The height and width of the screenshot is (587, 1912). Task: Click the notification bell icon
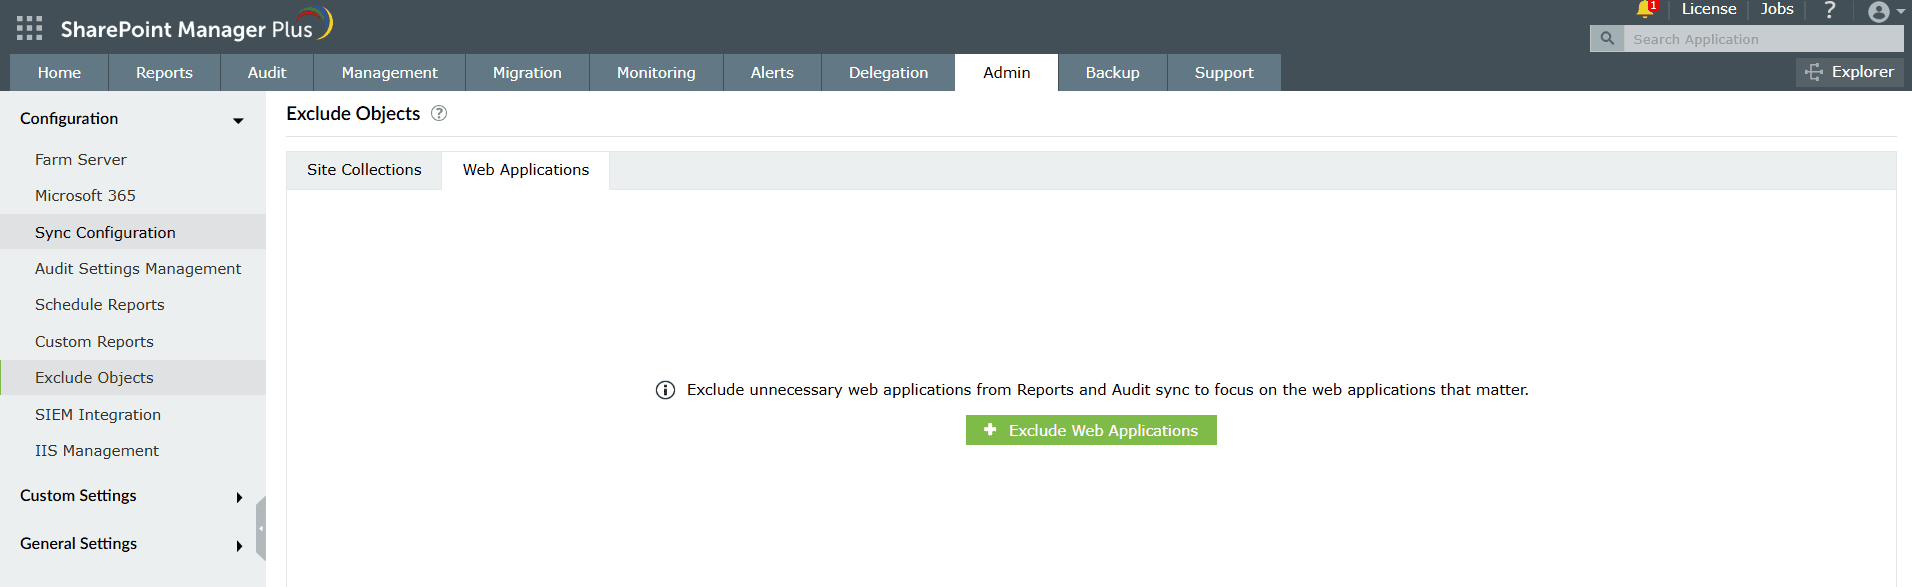tap(1645, 9)
